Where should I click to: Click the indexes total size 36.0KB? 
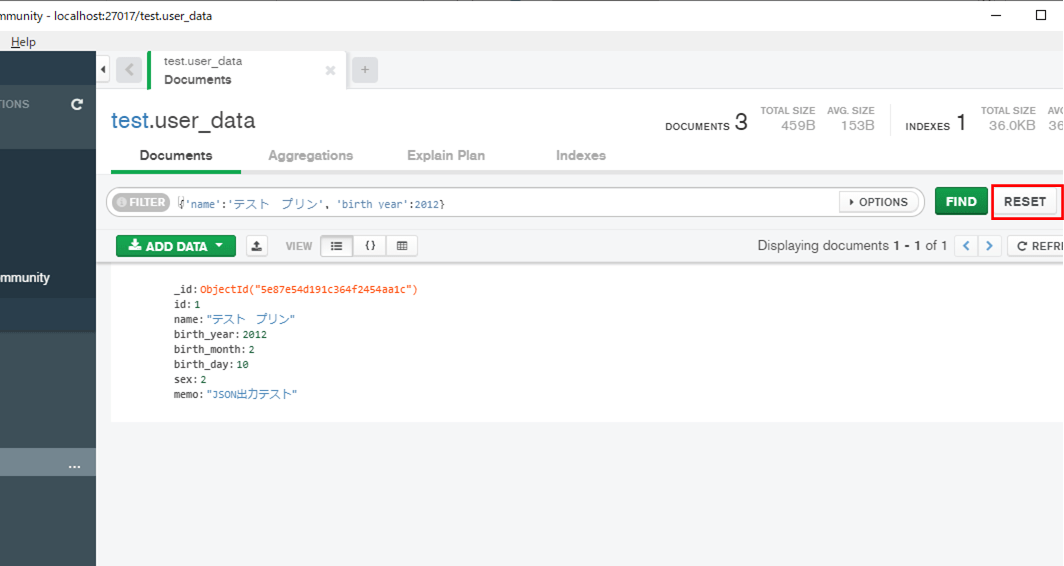1012,126
